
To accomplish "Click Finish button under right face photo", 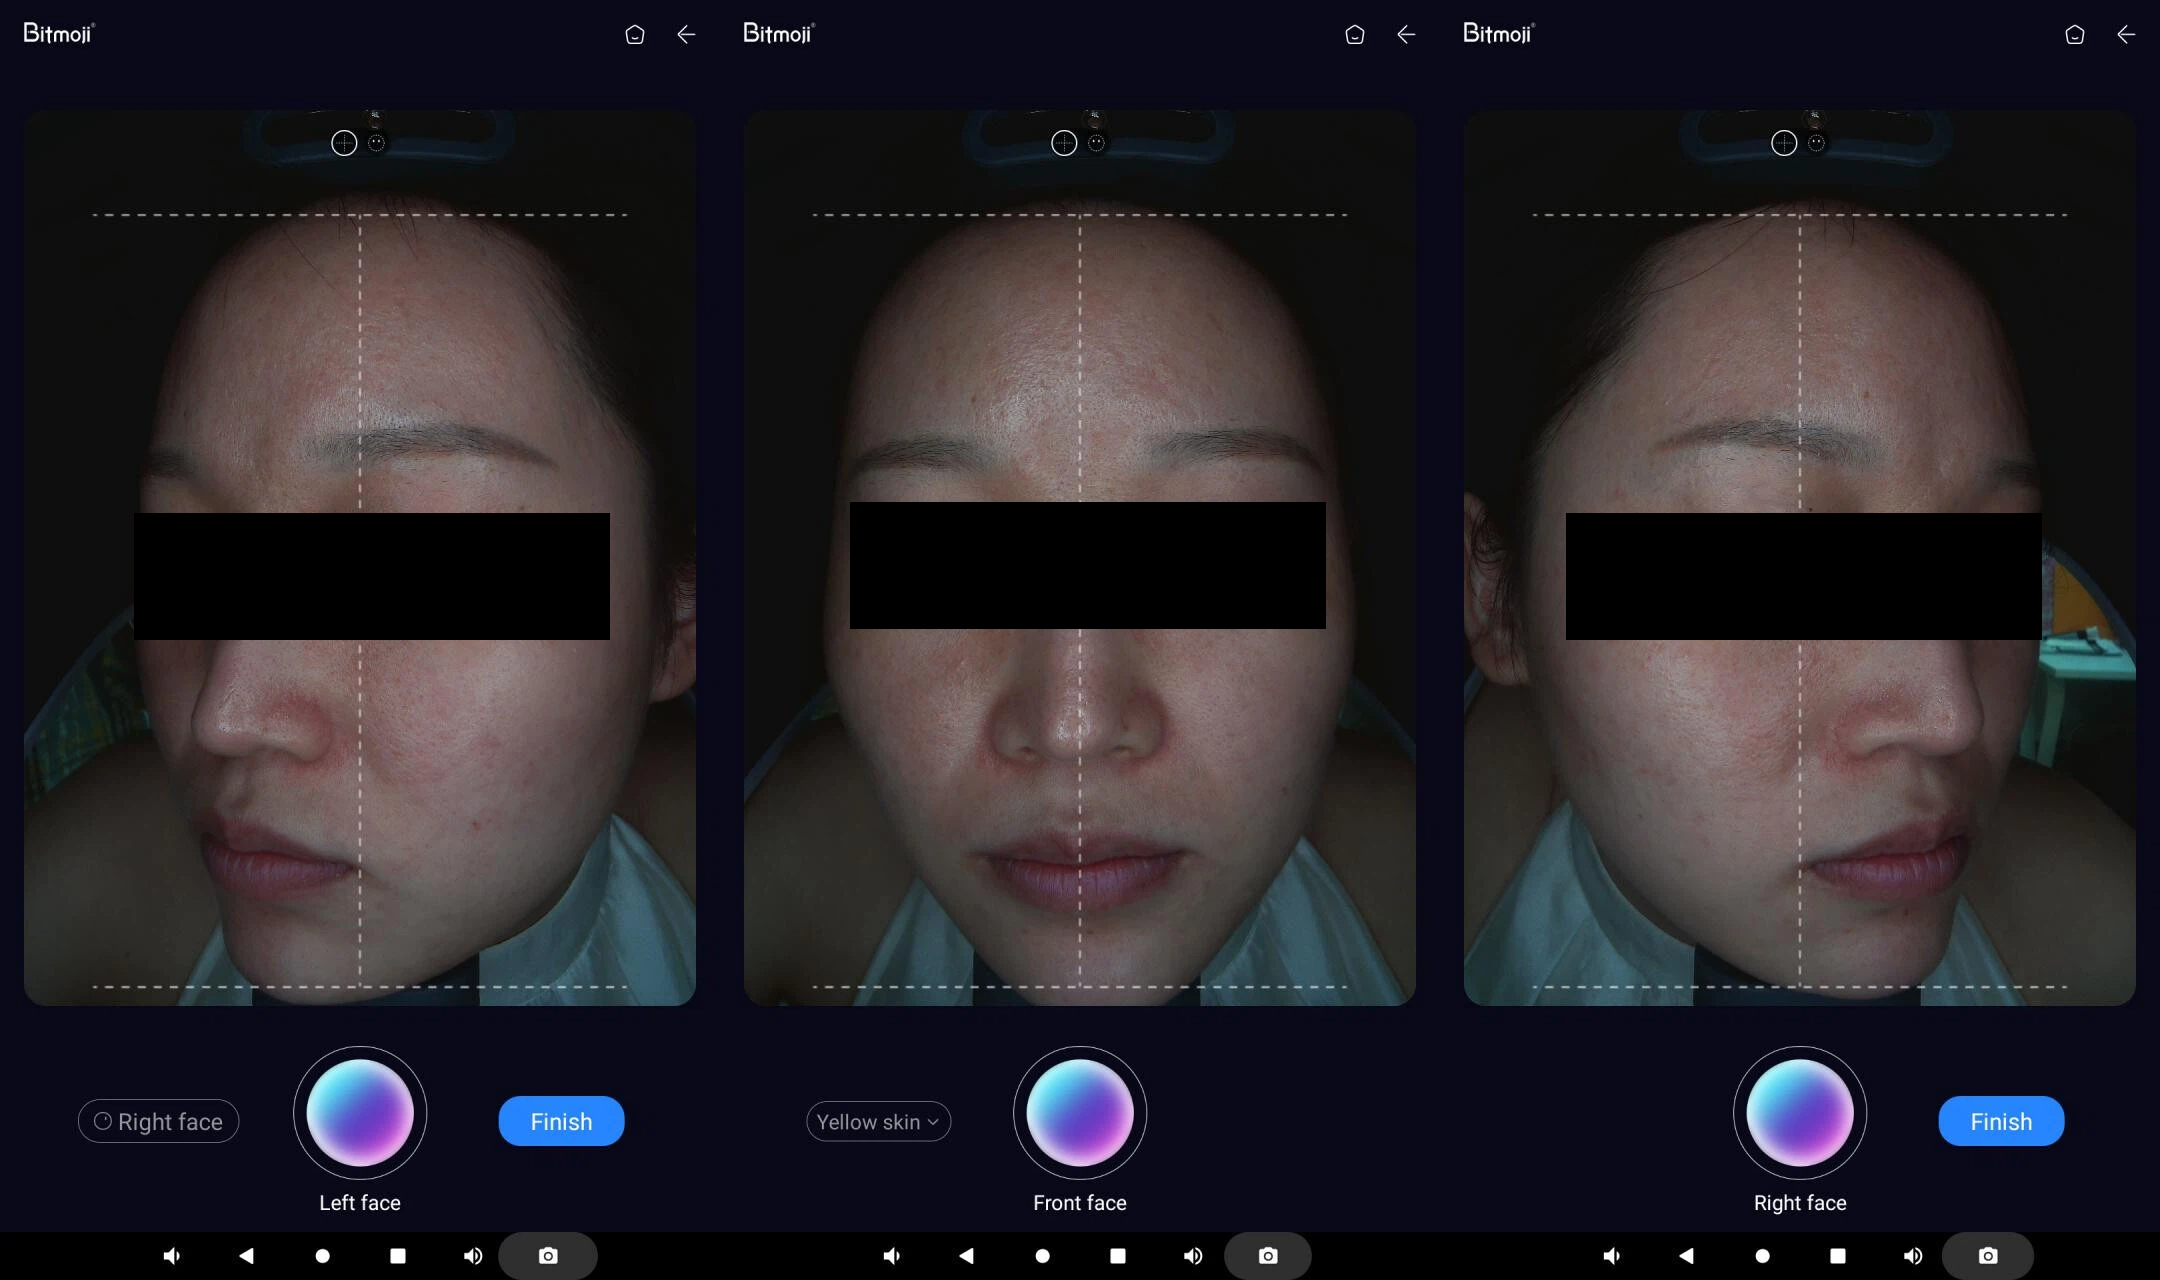I will pos(2000,1121).
